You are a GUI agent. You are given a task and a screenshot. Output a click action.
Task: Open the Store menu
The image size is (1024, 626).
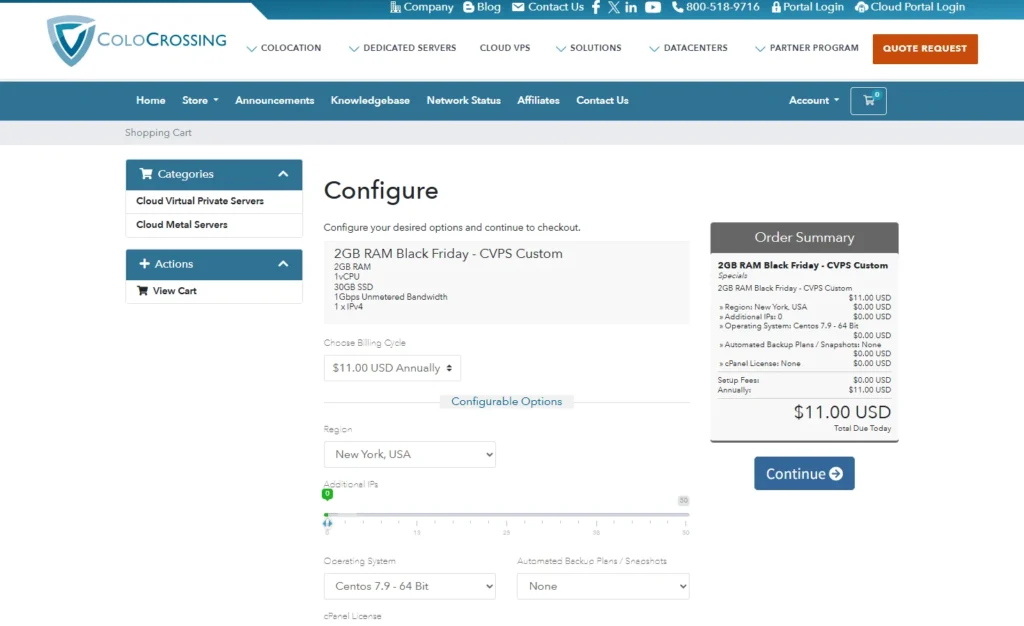199,100
